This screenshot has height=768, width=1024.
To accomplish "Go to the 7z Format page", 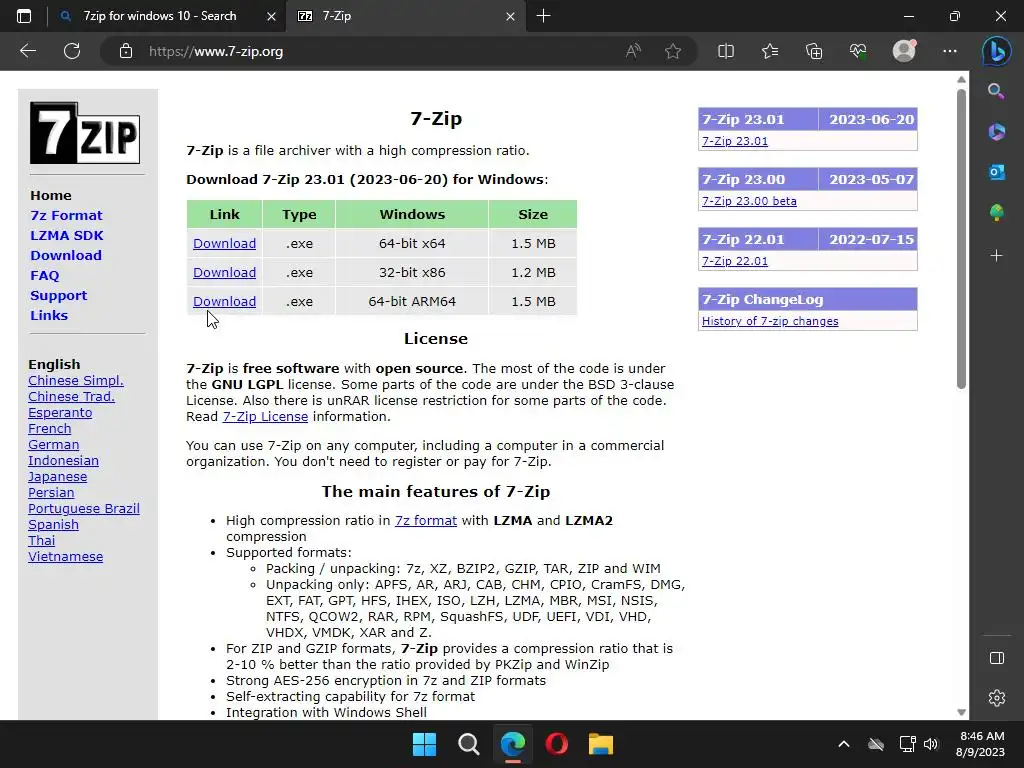I will 66,216.
